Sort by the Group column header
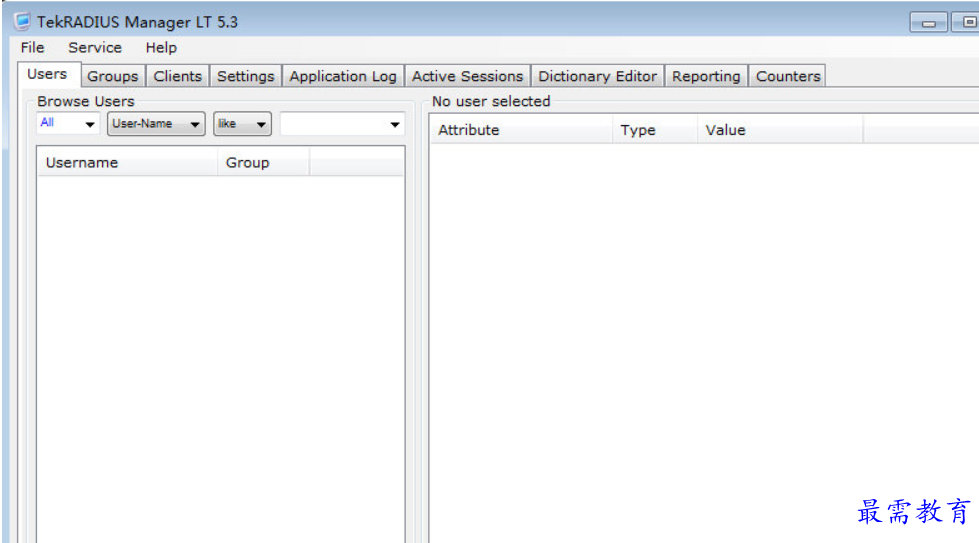 pos(263,162)
